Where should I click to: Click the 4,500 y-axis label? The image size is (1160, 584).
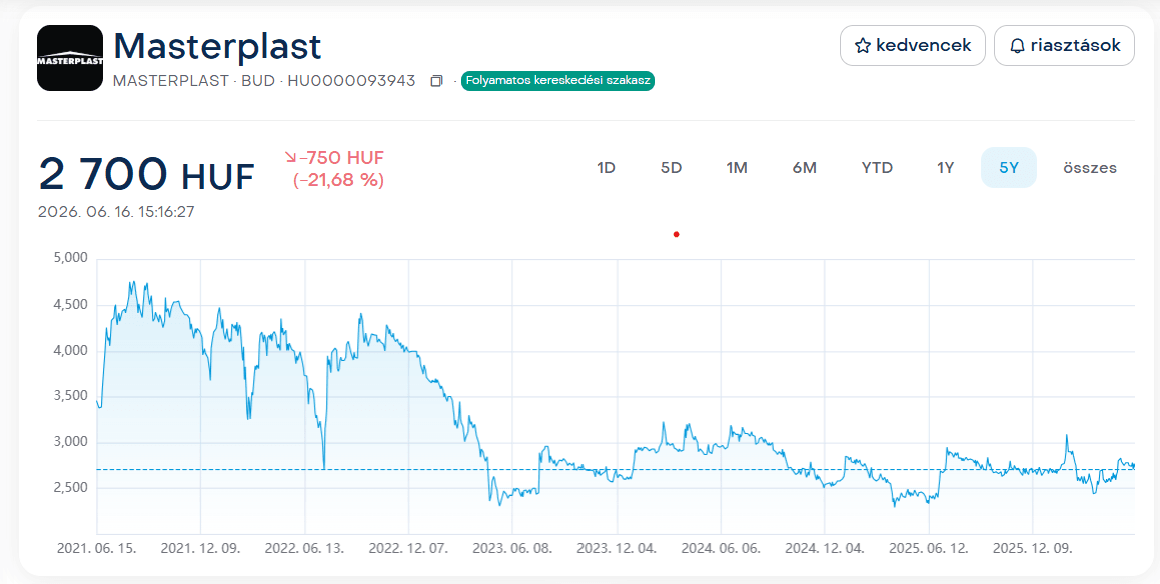pos(70,304)
